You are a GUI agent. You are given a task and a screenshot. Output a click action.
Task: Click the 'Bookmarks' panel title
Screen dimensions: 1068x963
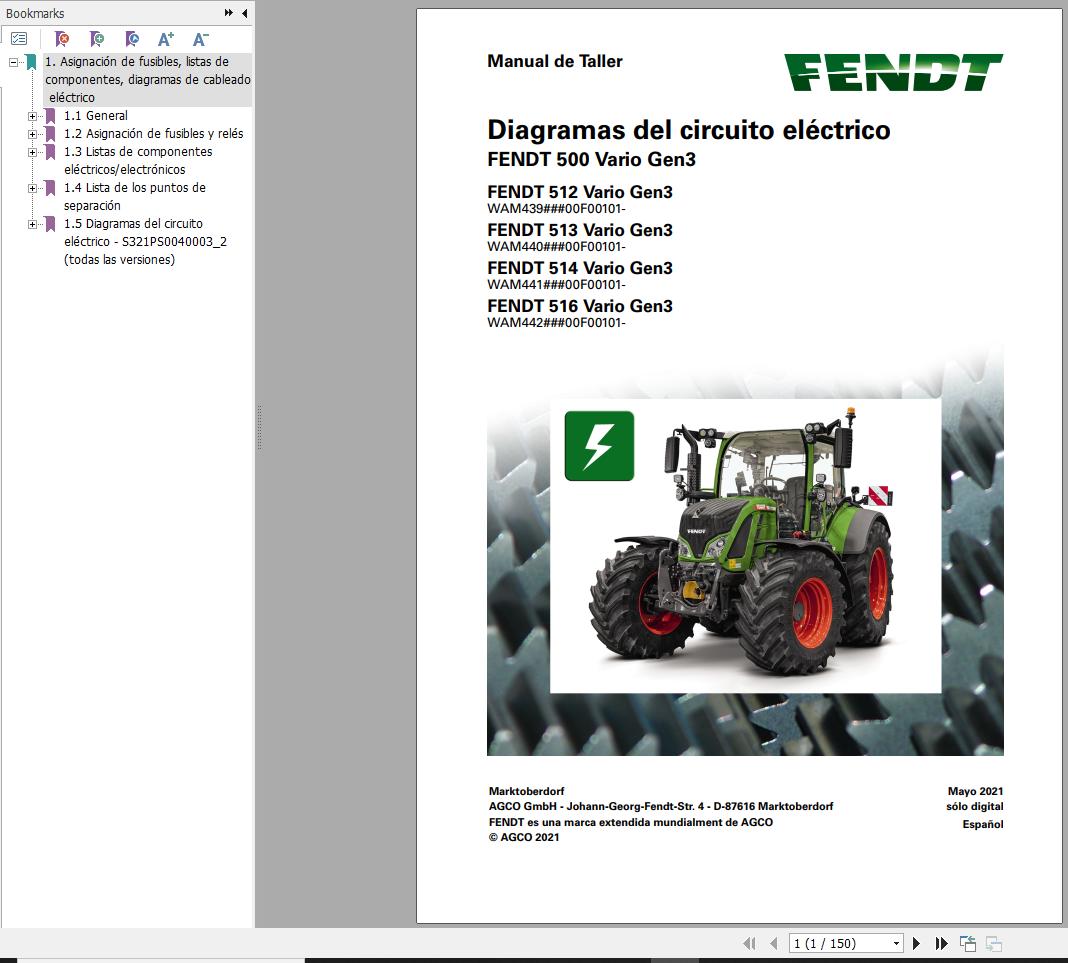click(35, 14)
